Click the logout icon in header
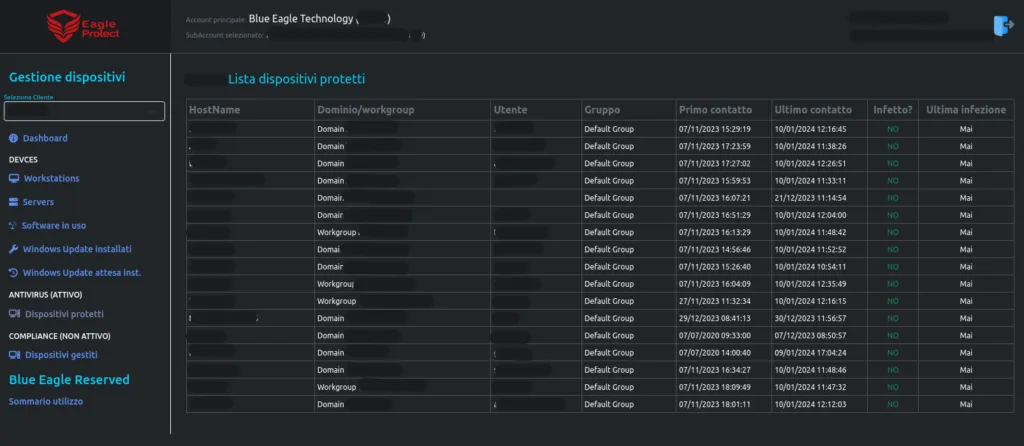 coord(1003,25)
